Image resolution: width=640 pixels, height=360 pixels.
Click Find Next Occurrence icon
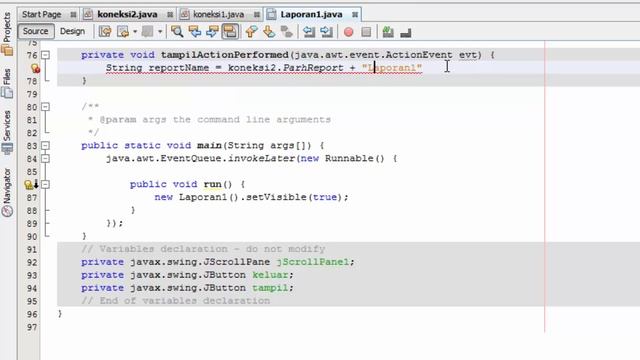(212, 31)
